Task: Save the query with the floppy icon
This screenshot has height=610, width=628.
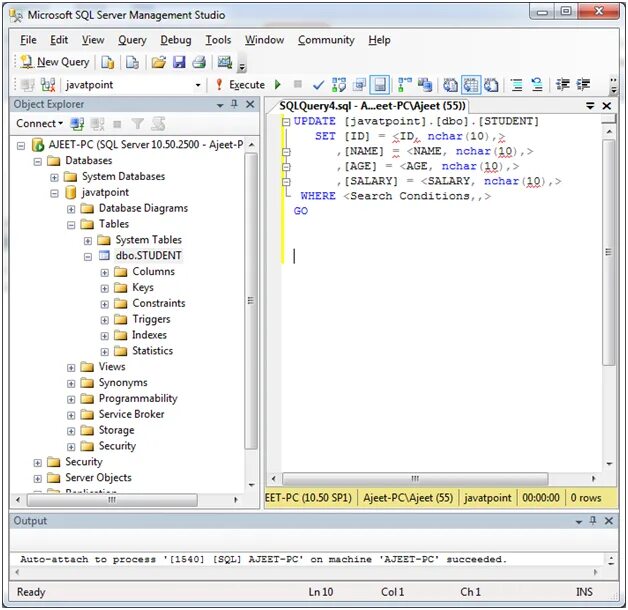Action: (x=179, y=62)
